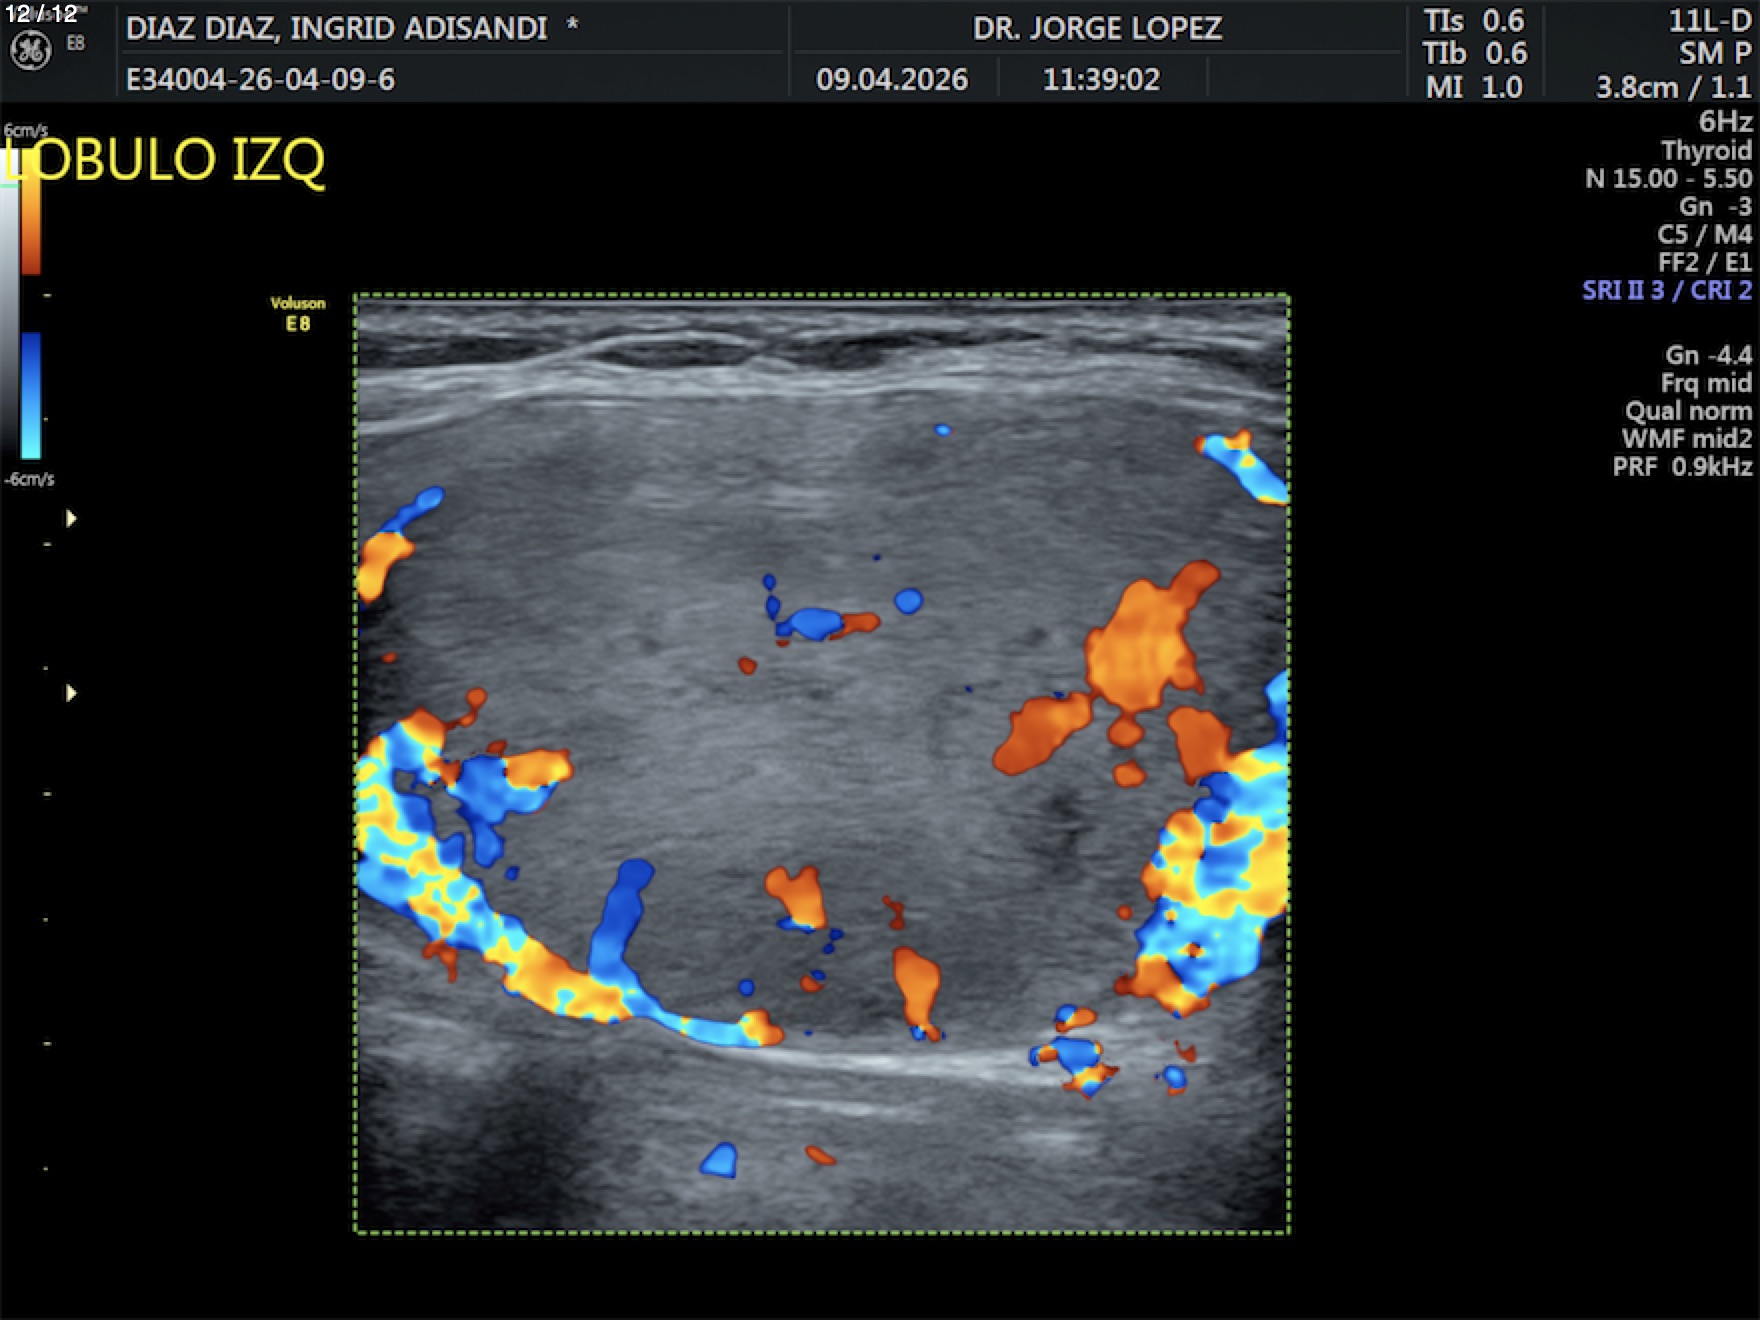
Task: Click the exam date 09.04.2026
Action: pos(891,79)
